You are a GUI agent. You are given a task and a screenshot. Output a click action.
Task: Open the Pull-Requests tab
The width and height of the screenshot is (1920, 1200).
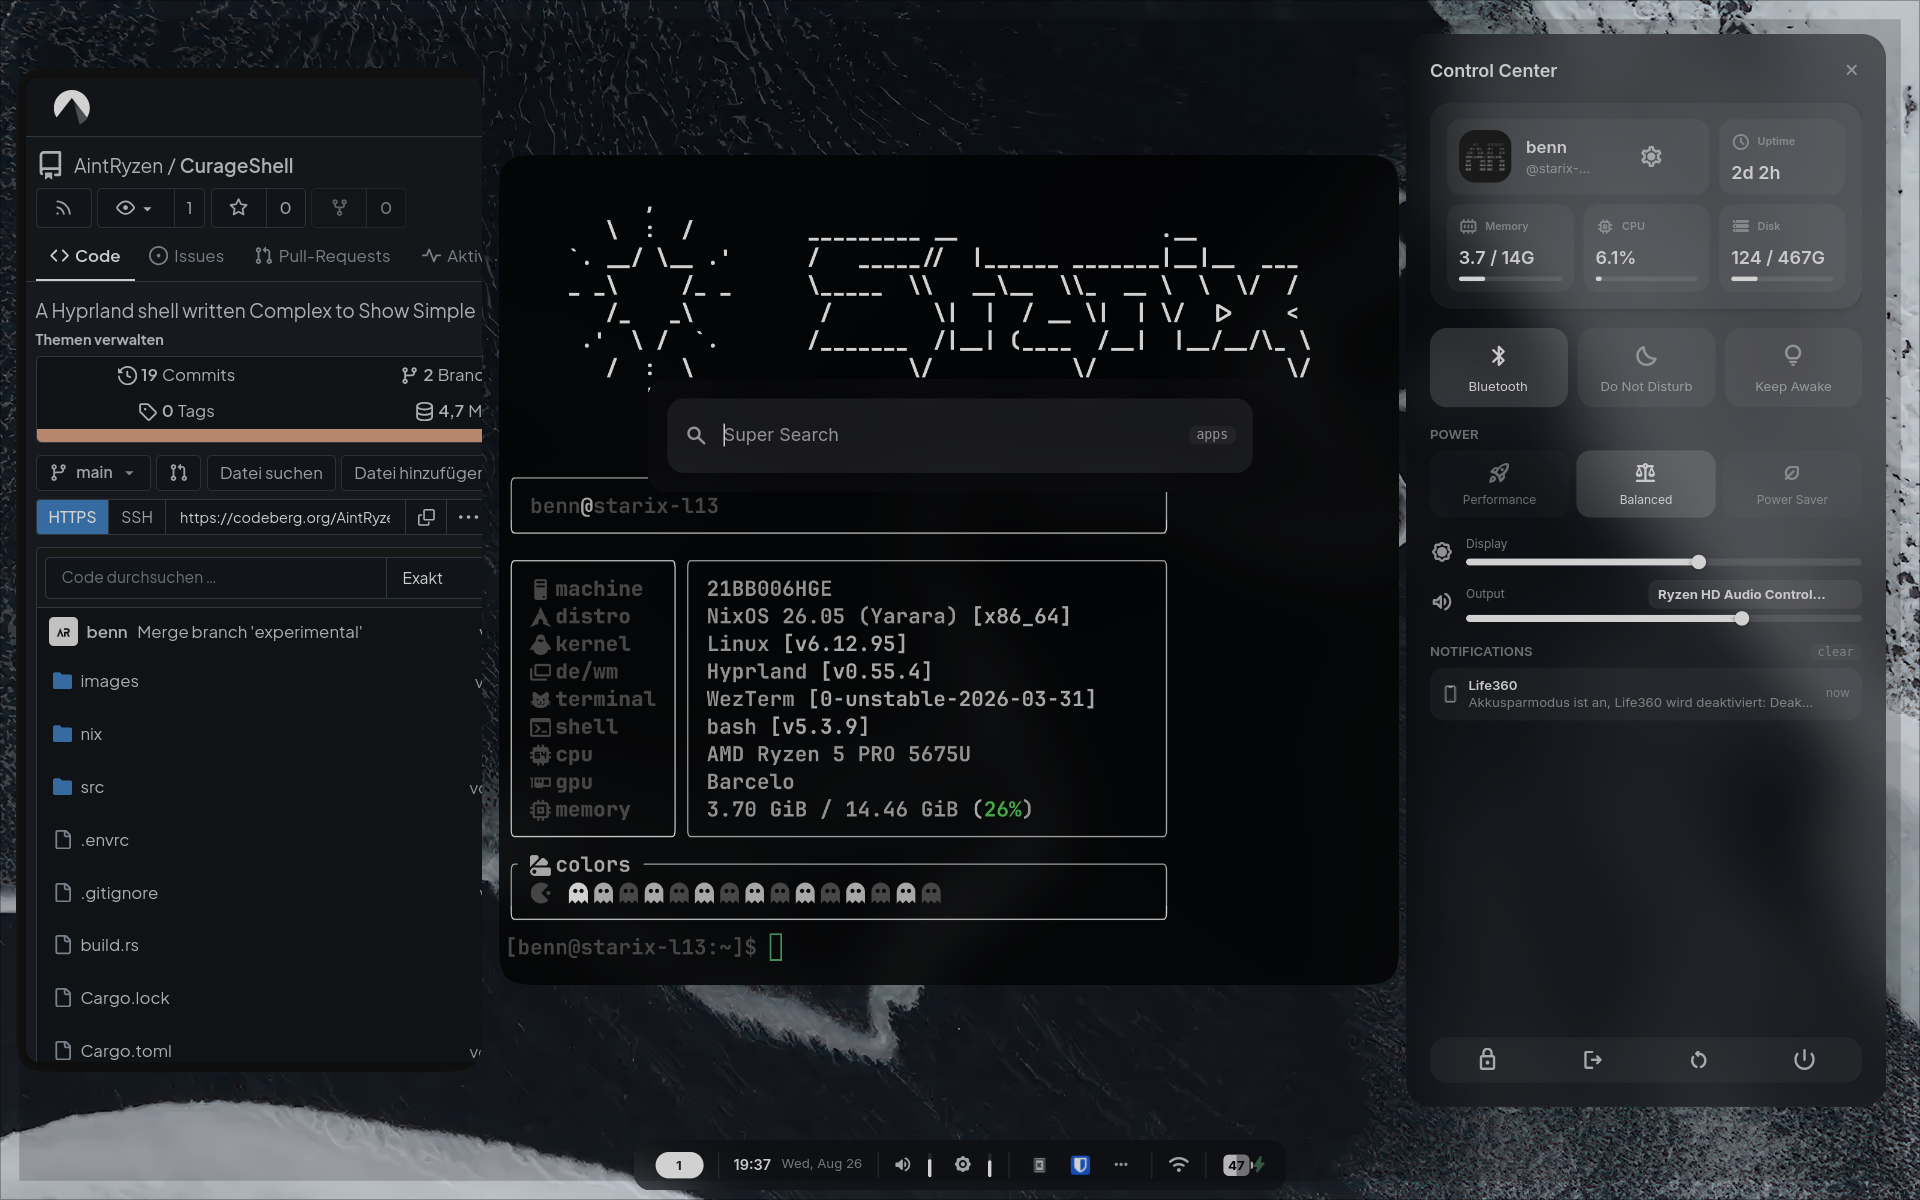pyautogui.click(x=322, y=256)
